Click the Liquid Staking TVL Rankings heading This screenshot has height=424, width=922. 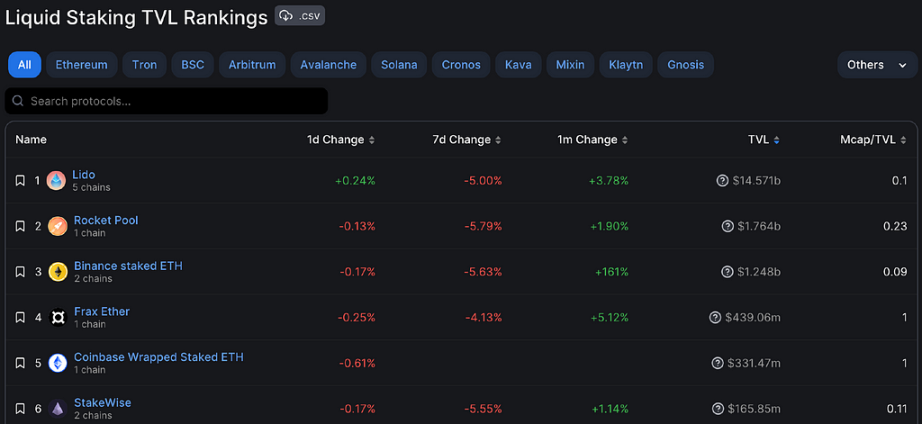[x=136, y=18]
